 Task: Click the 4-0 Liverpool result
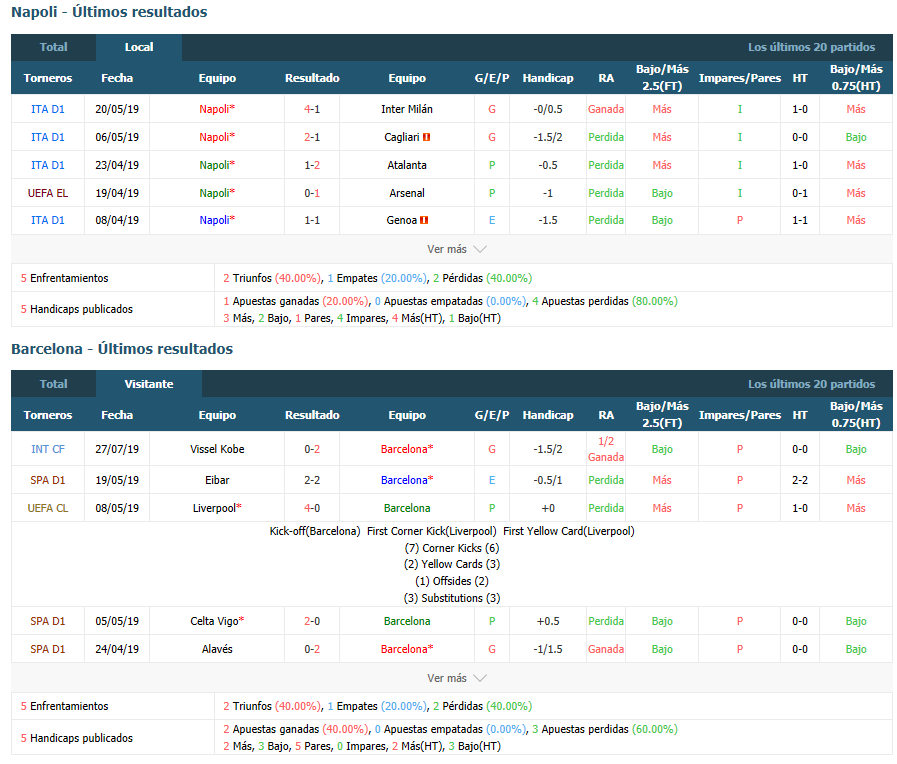[312, 508]
